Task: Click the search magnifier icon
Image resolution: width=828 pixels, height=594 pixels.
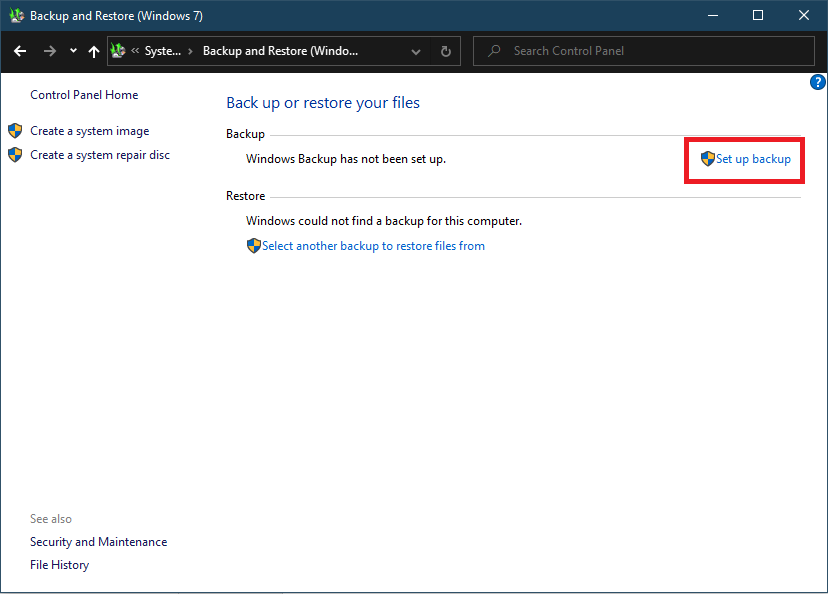Action: pos(494,51)
